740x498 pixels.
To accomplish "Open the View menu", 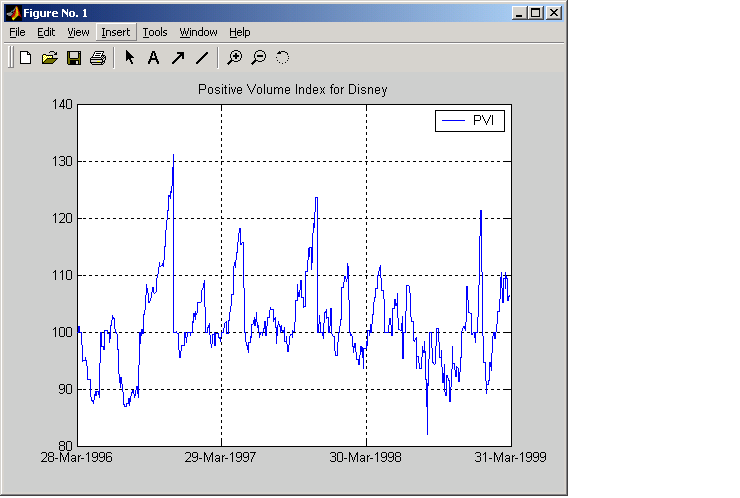I will pos(78,32).
